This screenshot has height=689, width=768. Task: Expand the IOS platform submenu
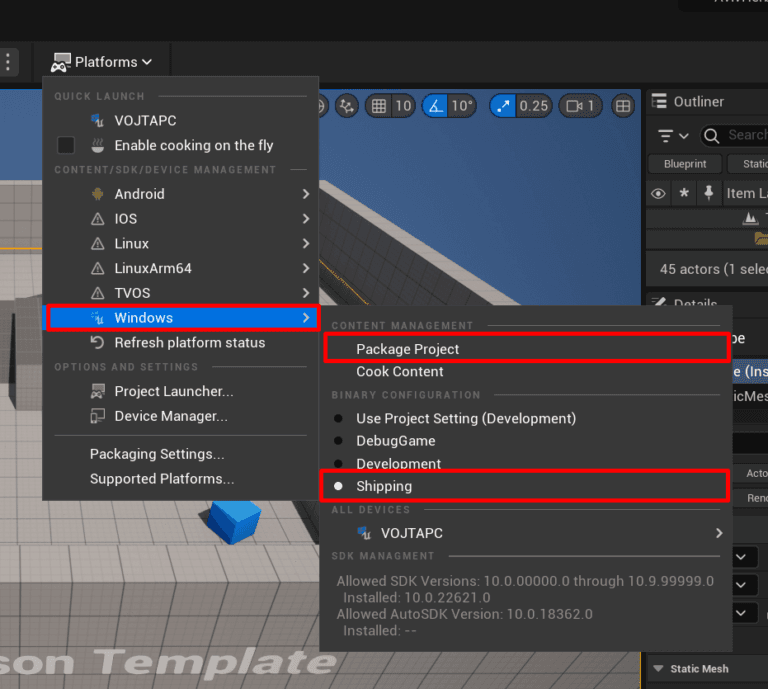pyautogui.click(x=181, y=219)
